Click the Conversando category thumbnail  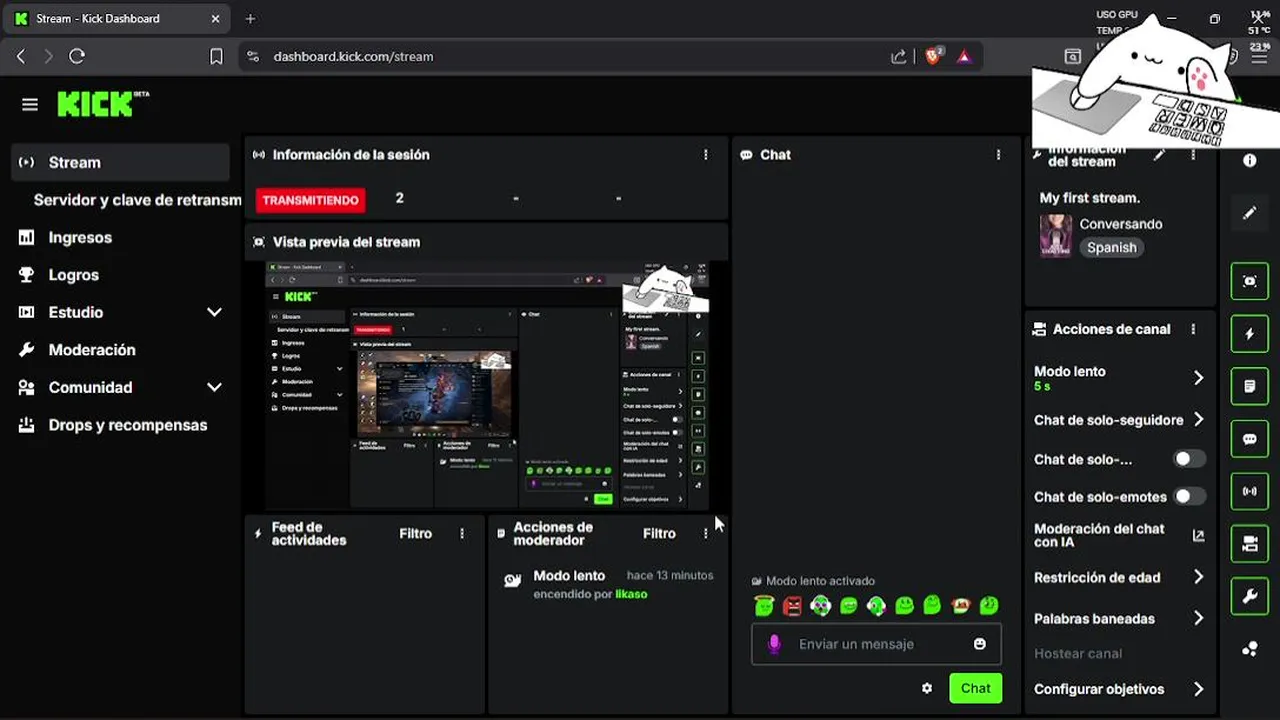coord(1056,236)
